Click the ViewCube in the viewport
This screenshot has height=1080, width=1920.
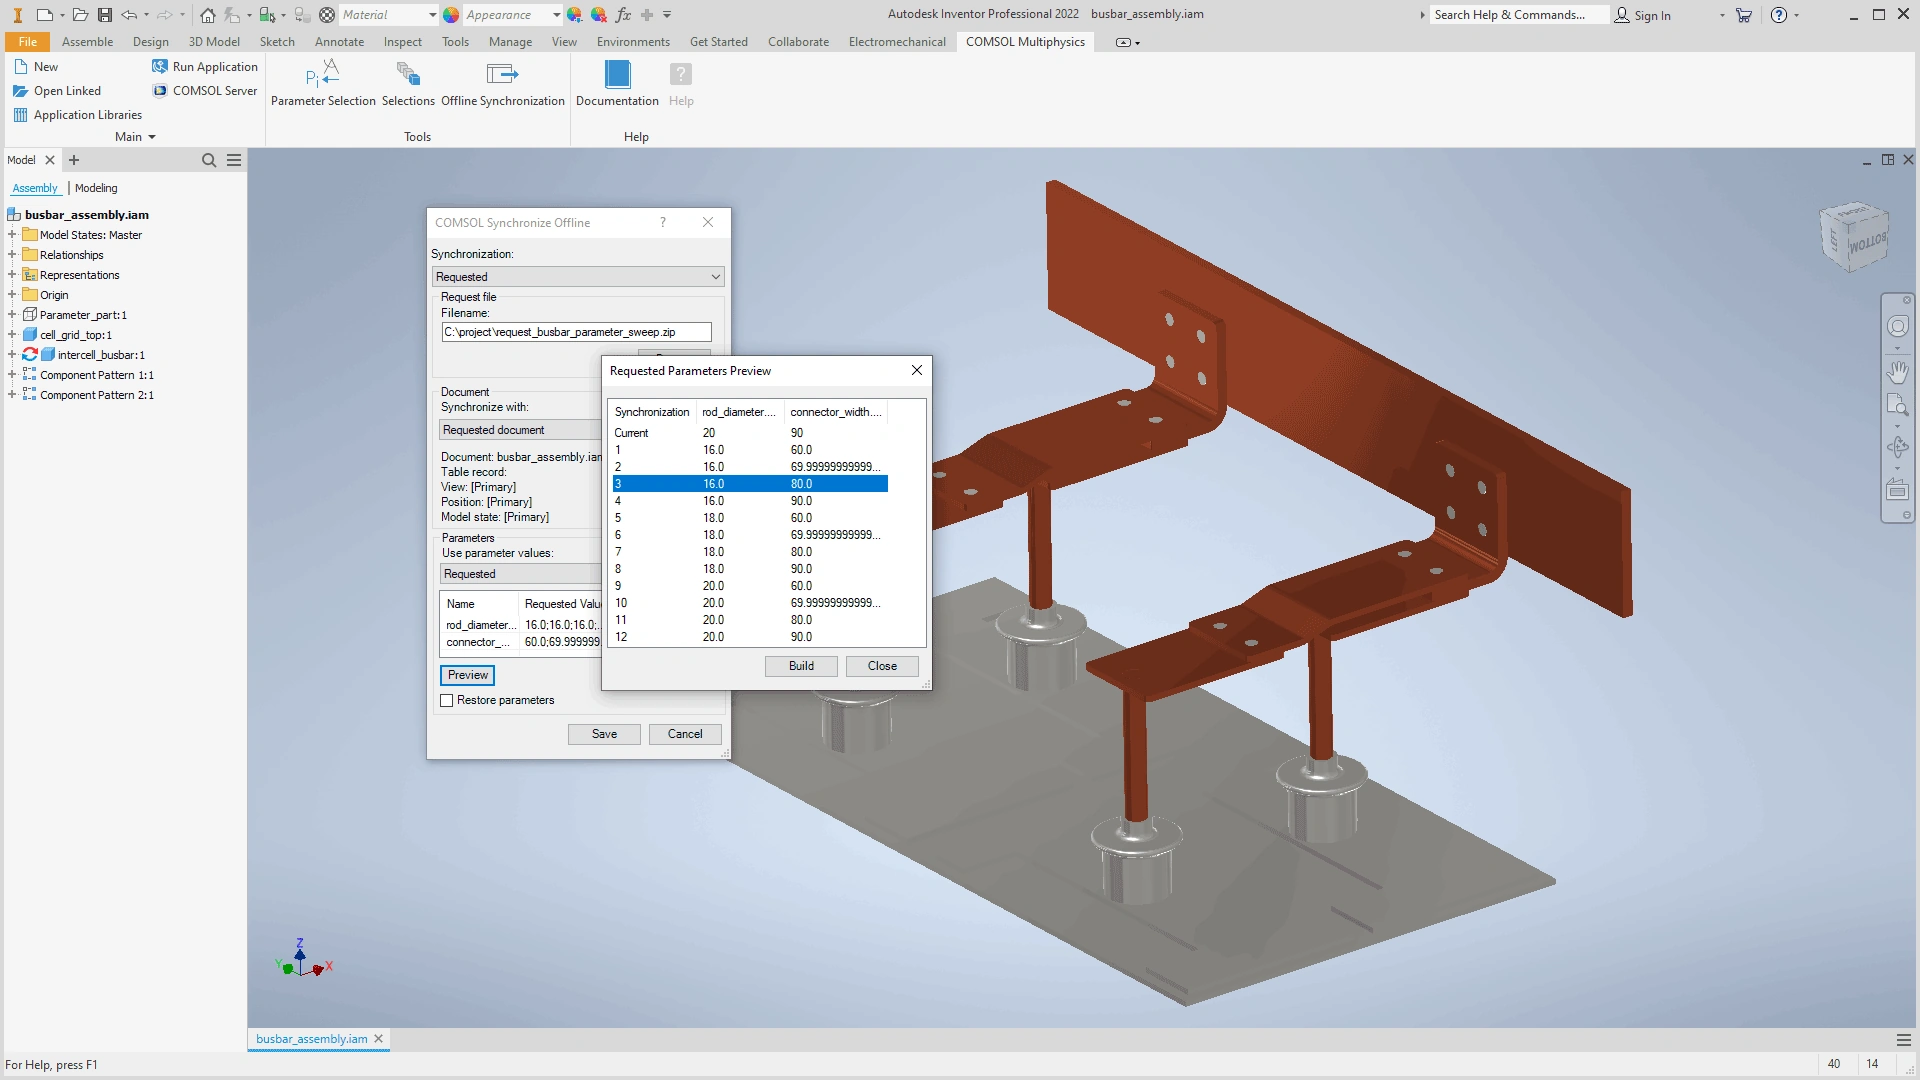click(x=1855, y=237)
